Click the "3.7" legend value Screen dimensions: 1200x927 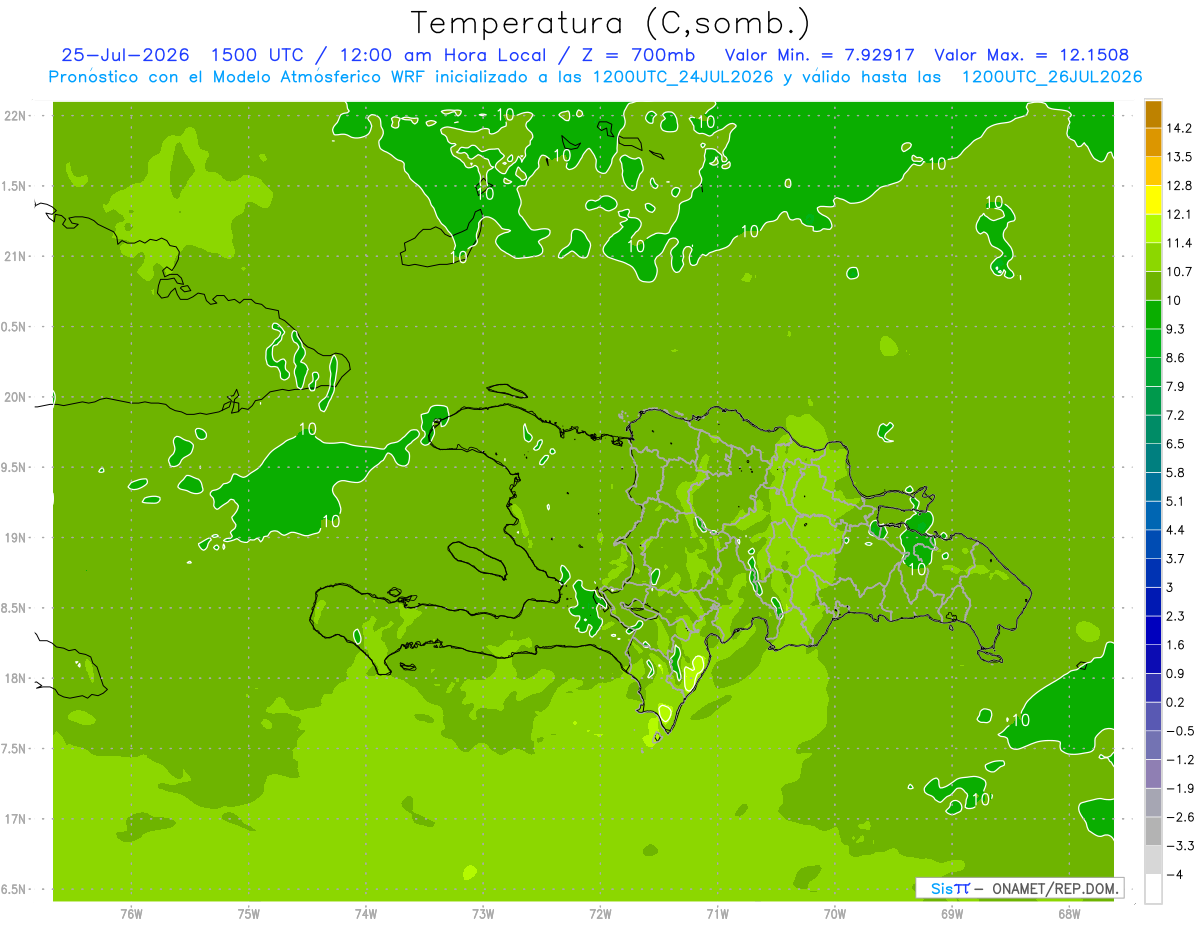[1175, 559]
